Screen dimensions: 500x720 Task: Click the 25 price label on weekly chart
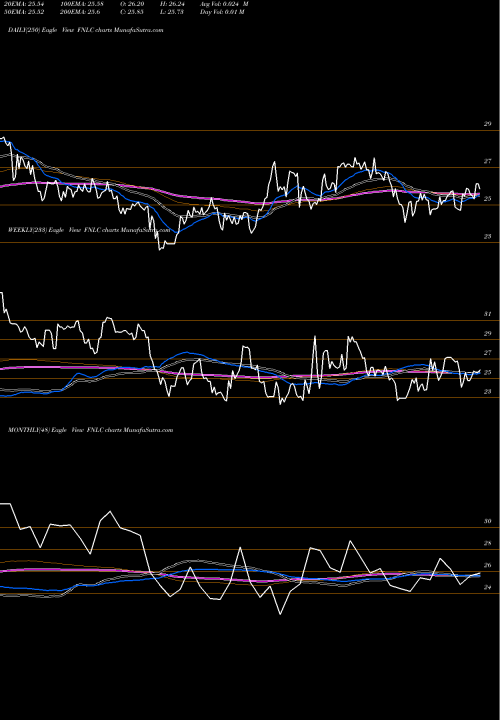(488, 372)
